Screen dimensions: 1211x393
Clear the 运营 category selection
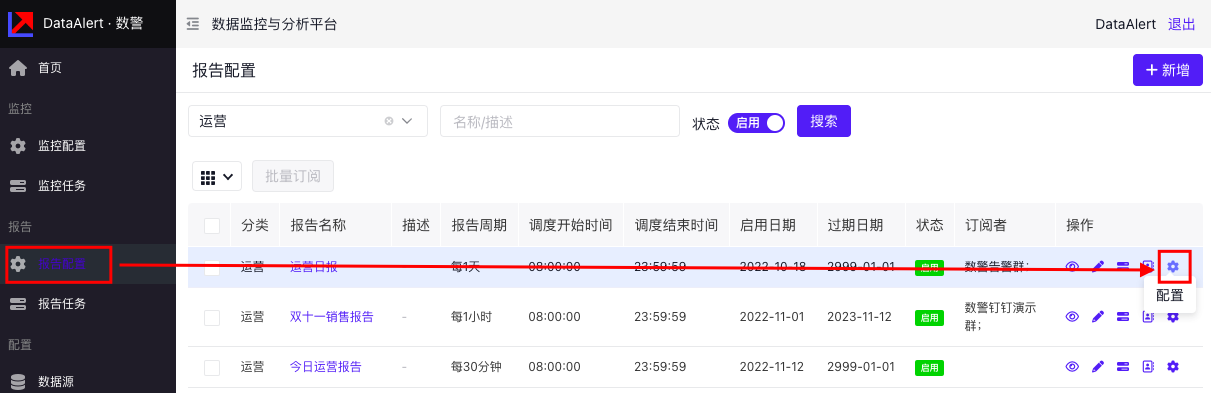pyautogui.click(x=389, y=121)
